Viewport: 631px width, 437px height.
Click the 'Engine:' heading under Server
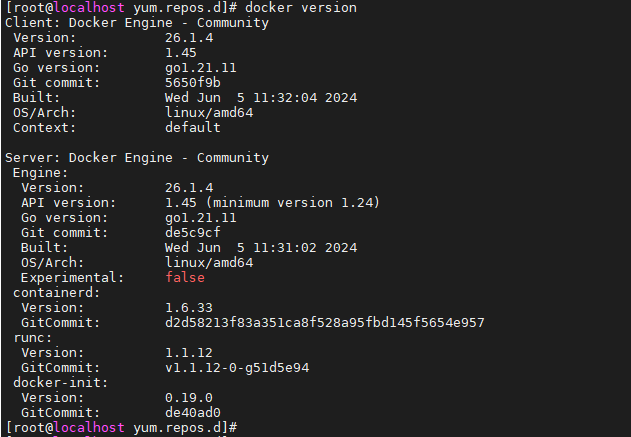pyautogui.click(x=40, y=173)
